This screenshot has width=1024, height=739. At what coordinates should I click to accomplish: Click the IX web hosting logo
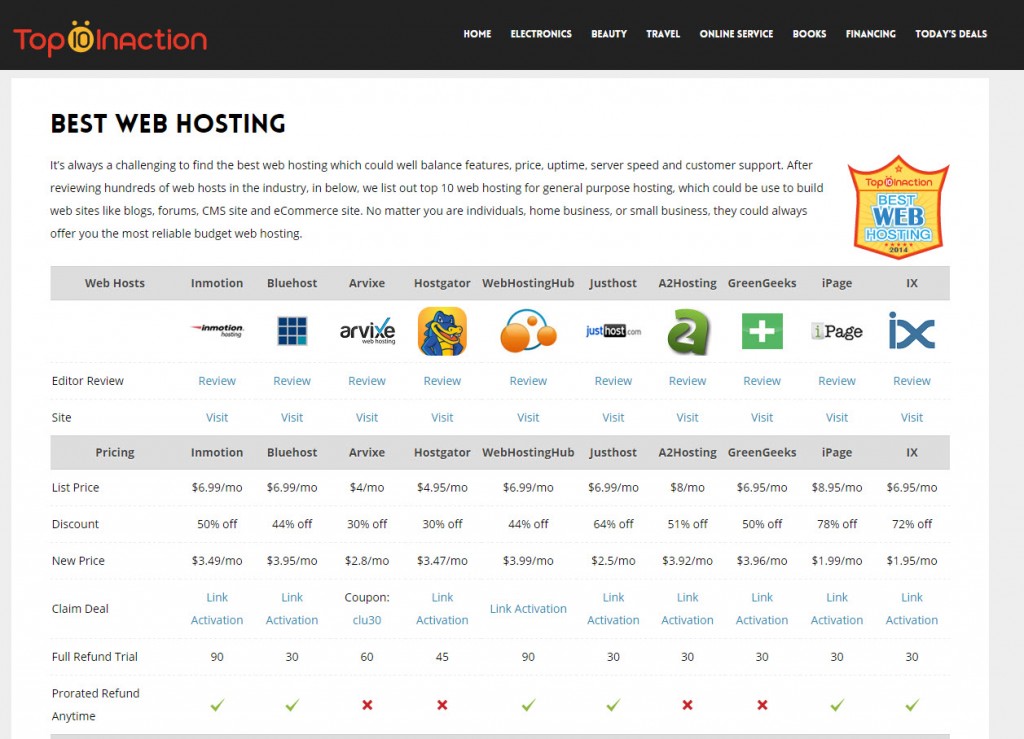(911, 331)
